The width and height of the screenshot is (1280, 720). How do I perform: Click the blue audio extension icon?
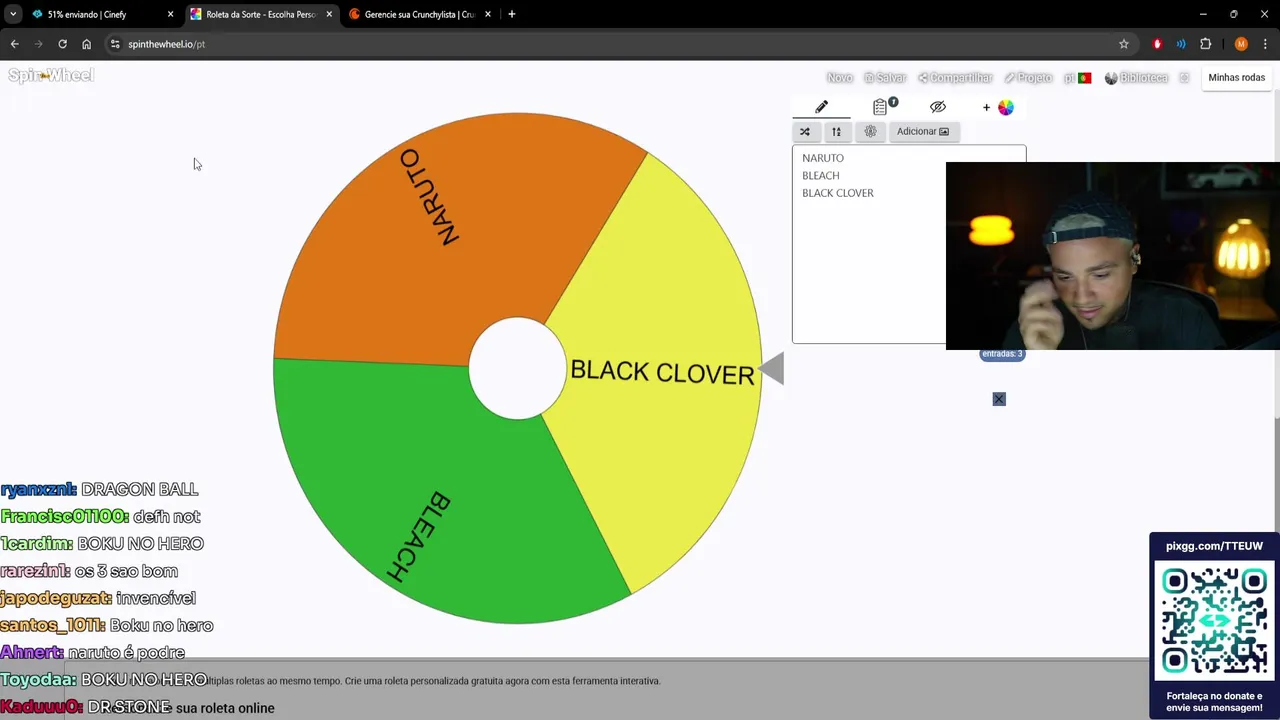pos(1181,44)
